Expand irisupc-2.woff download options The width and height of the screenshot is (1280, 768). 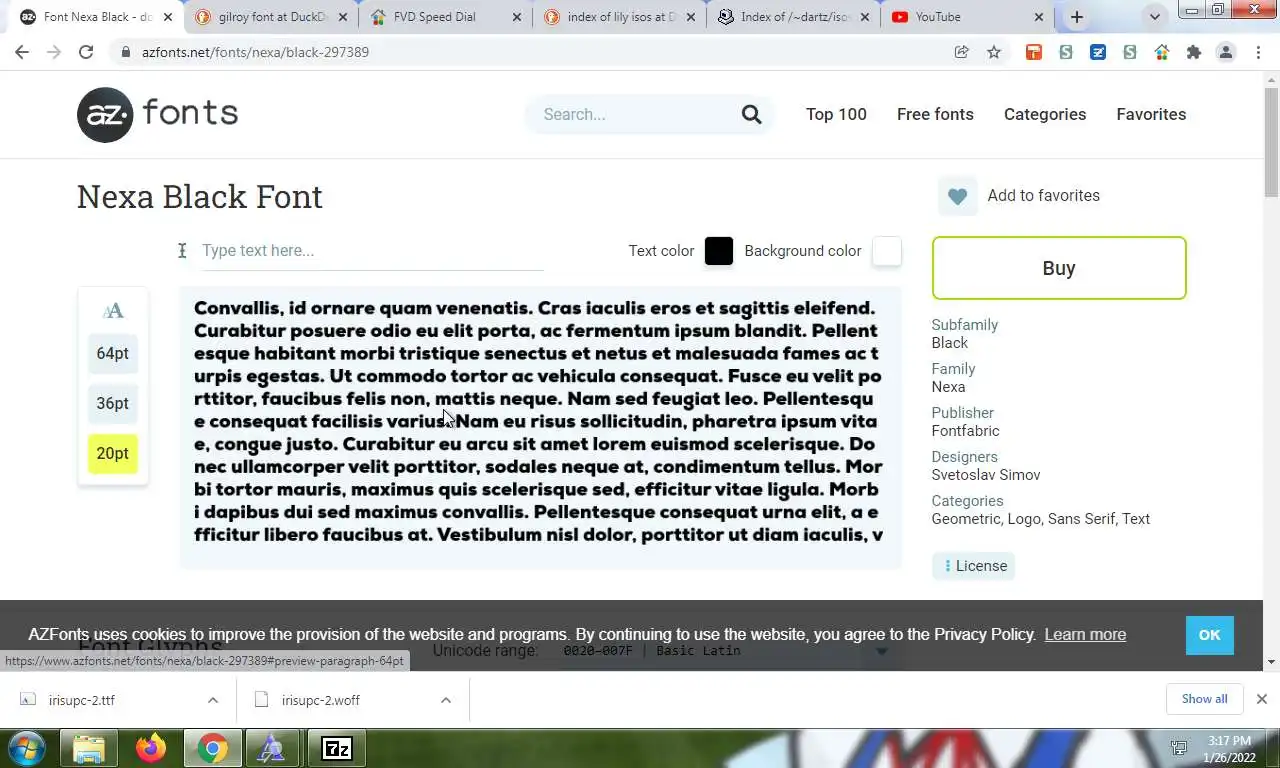click(x=446, y=700)
